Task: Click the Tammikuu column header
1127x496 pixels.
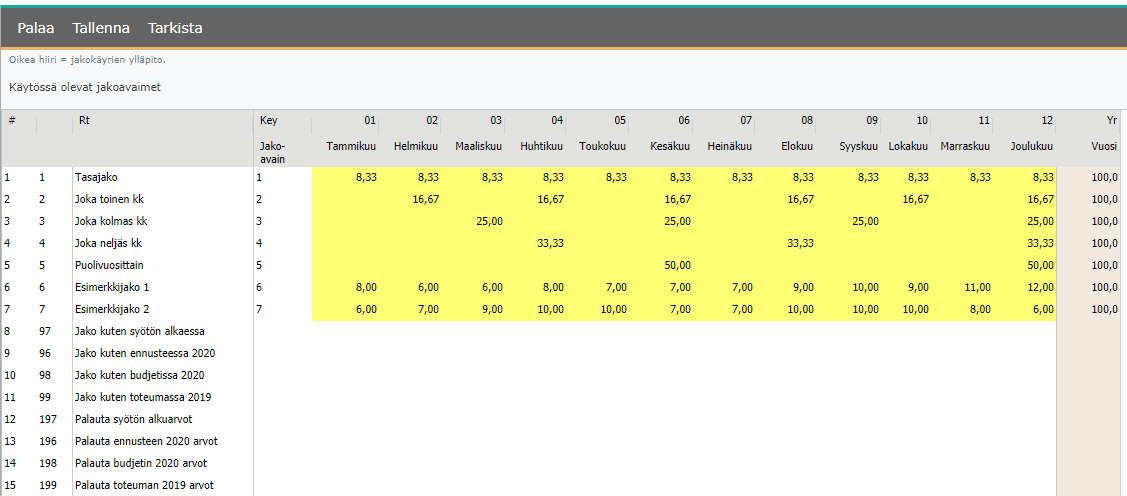Action: (351, 146)
